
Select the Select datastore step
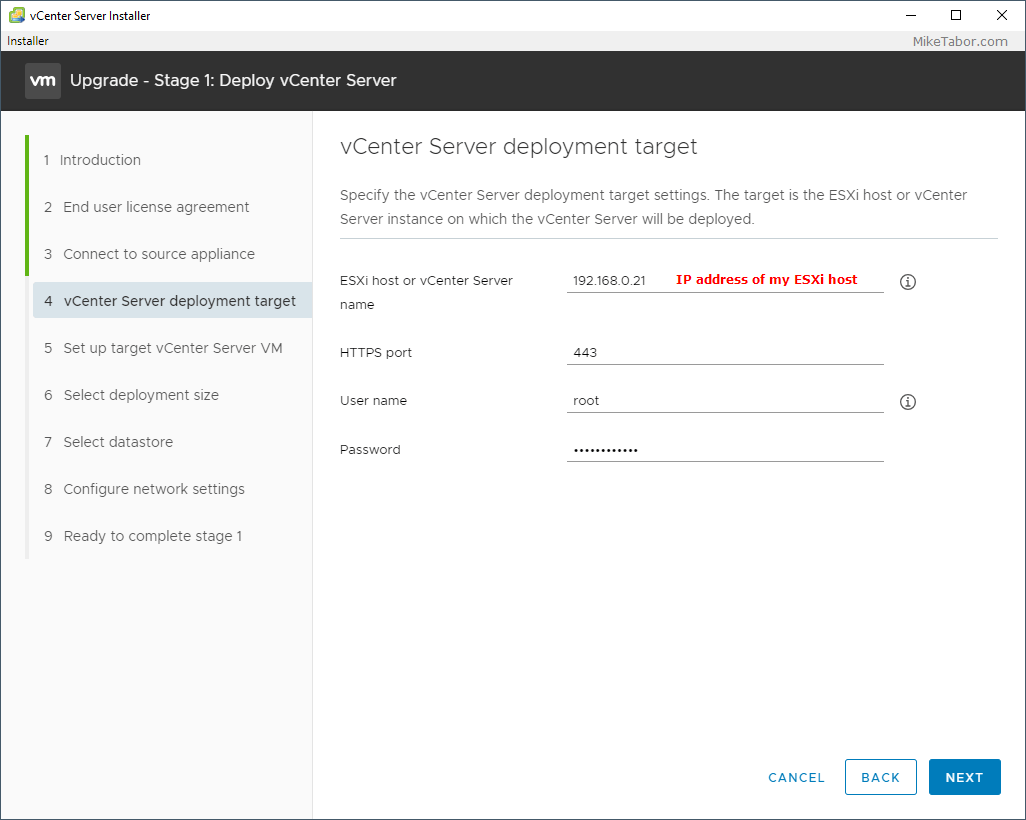[109, 442]
